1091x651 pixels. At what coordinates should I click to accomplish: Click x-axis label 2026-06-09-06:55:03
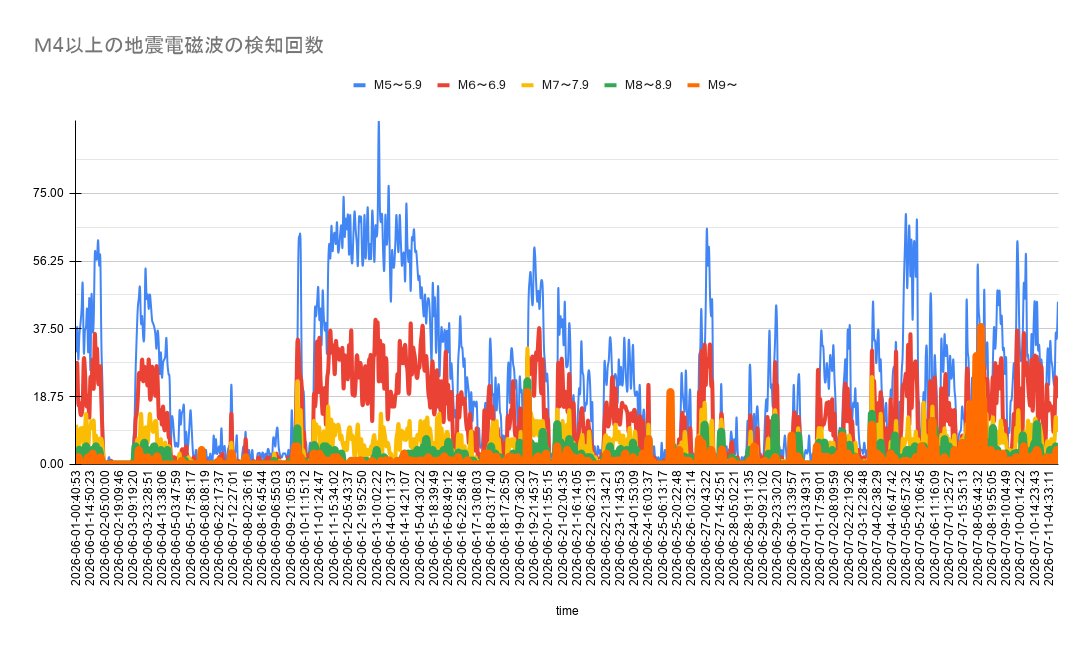click(x=276, y=528)
